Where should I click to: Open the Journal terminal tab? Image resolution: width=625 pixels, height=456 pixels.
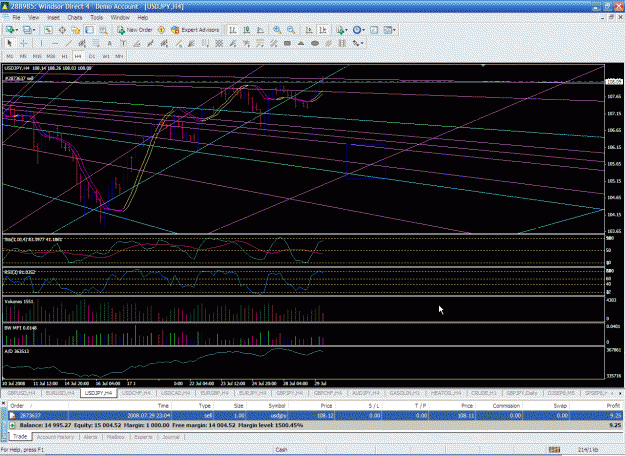[171, 437]
